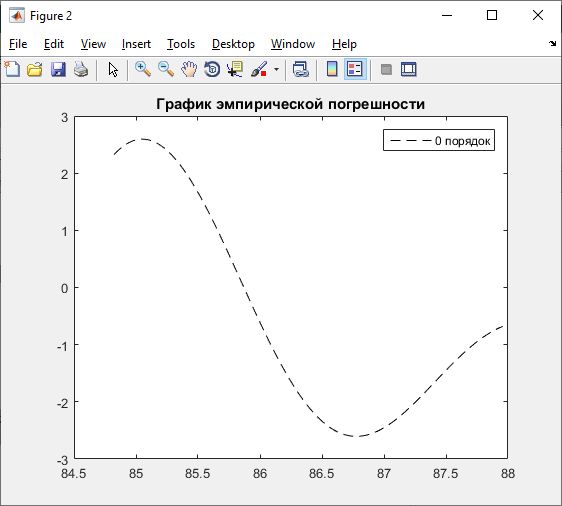Click the x-axis tick label 85
562x506 pixels.
pos(136,474)
